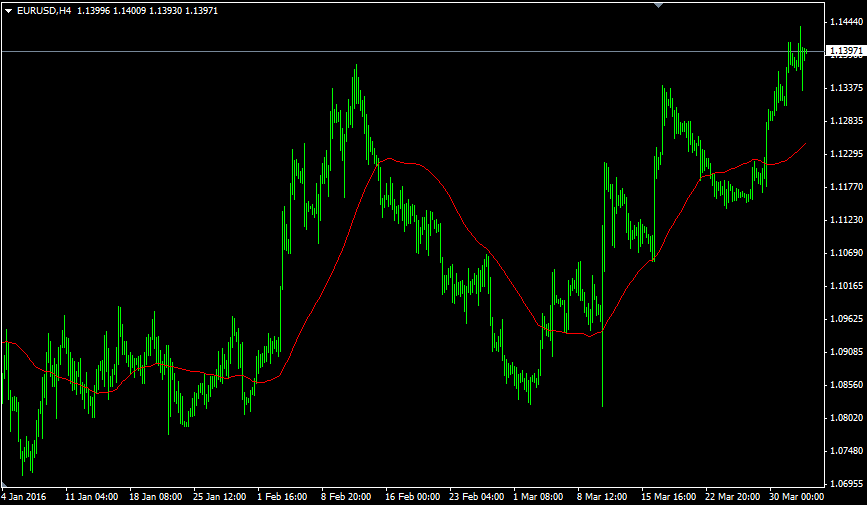Viewport: 867px width, 505px height.
Task: Click the OHLC values text after EURUSD,H4
Action: (148, 11)
